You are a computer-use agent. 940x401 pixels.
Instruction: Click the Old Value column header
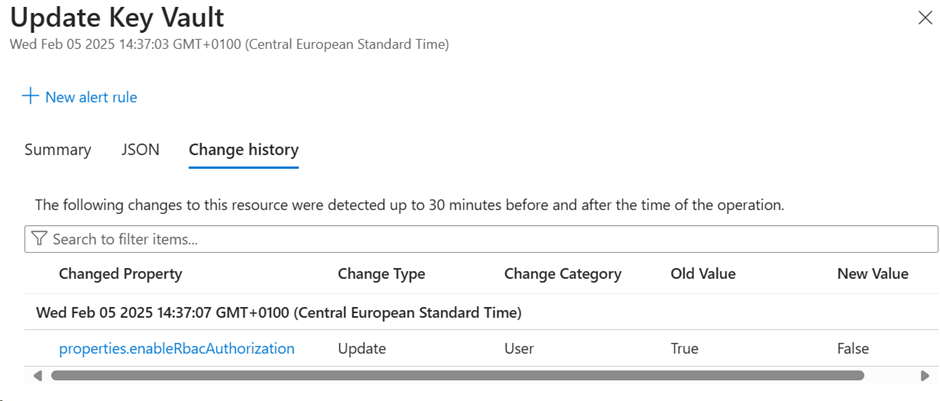[703, 274]
